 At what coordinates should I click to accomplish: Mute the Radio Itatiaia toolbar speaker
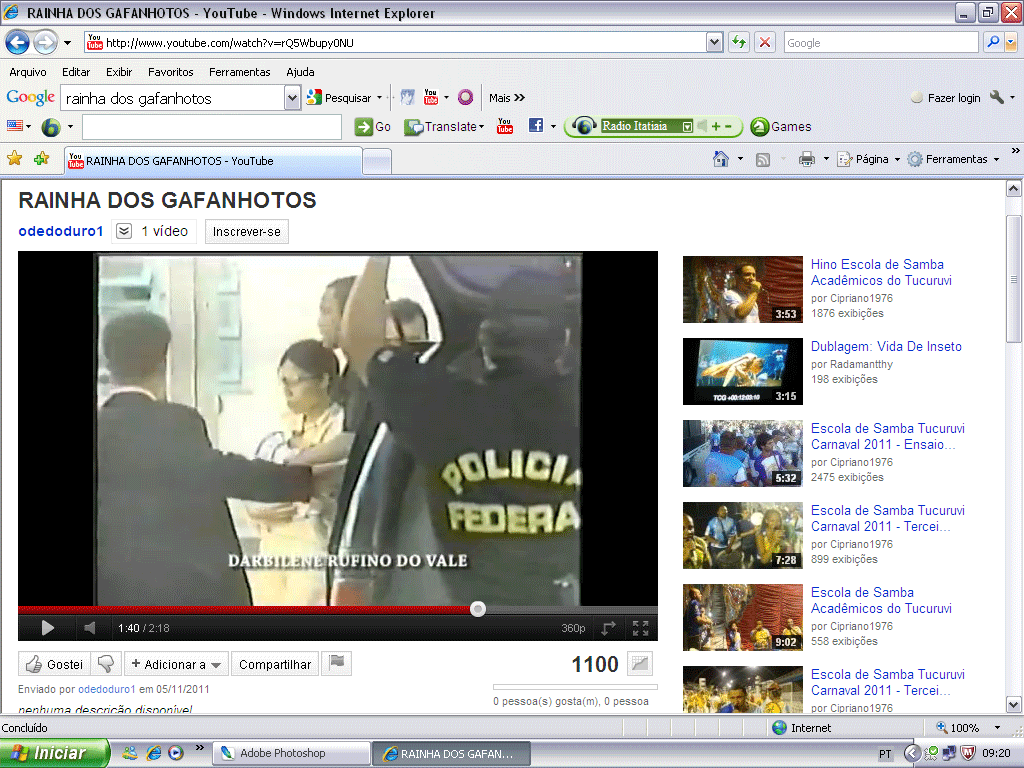[702, 126]
